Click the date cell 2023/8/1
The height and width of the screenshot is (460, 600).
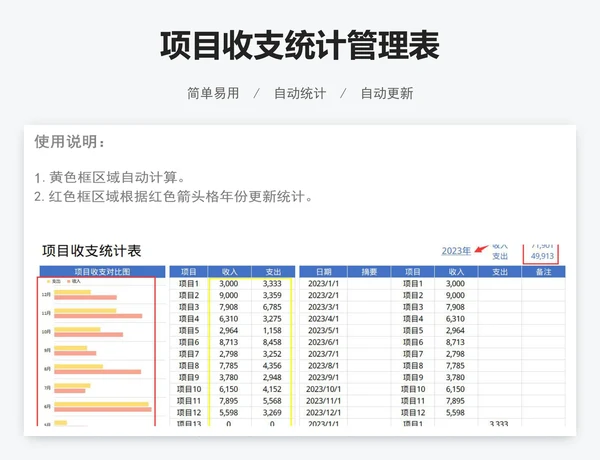323,366
